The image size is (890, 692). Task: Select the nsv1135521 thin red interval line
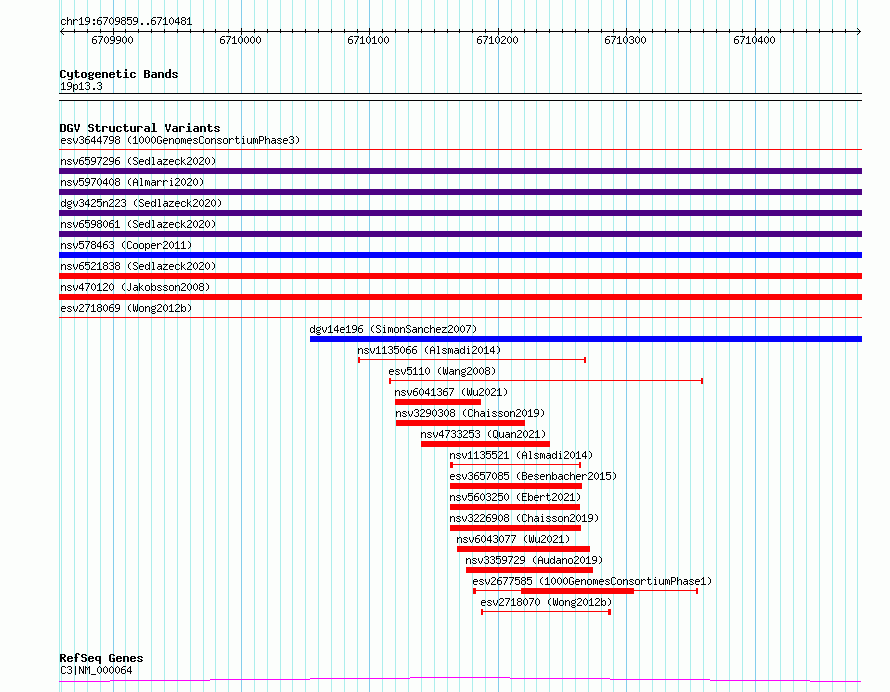coord(515,465)
